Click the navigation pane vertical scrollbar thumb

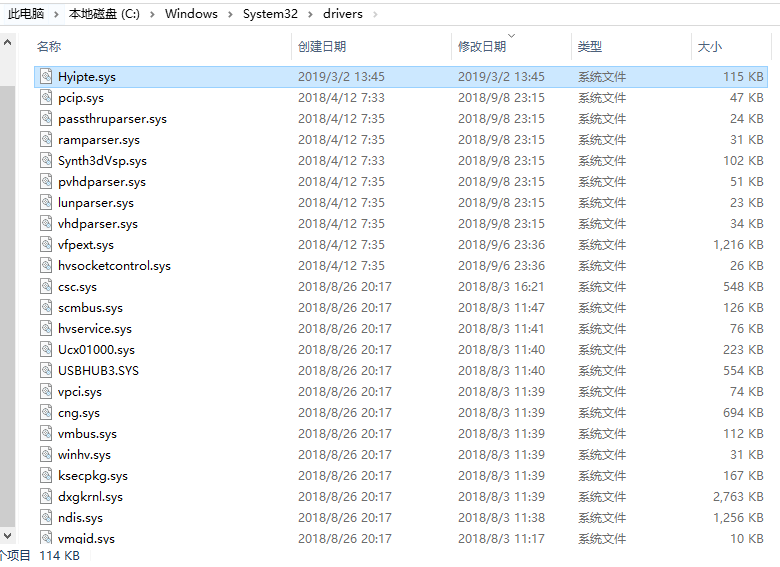tap(7, 306)
